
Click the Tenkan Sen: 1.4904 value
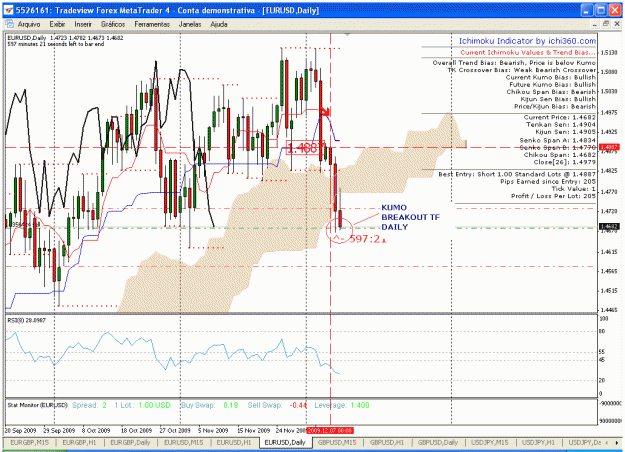pos(561,124)
